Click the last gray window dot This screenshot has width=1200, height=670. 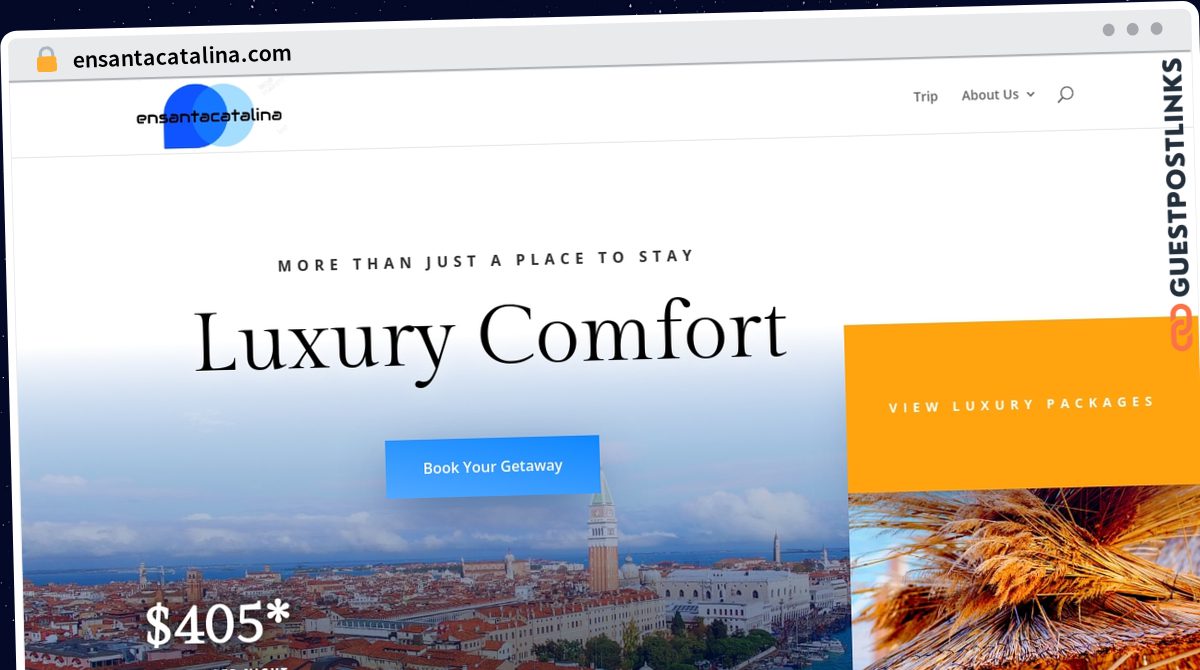coord(1157,29)
